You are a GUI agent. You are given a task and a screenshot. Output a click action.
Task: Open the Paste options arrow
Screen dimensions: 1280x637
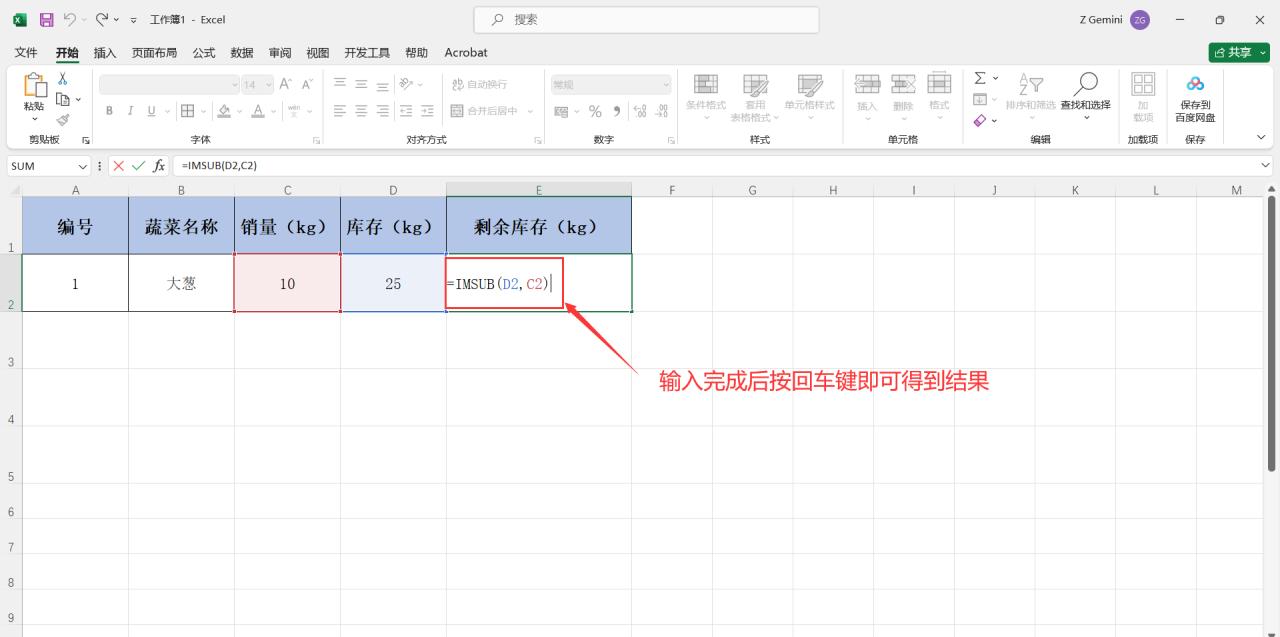(x=34, y=119)
